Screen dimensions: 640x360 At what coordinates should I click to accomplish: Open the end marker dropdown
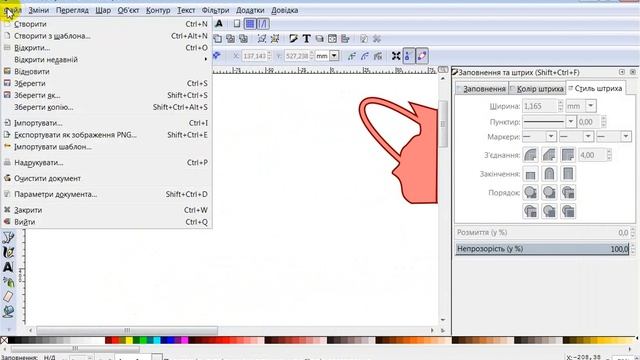point(626,136)
